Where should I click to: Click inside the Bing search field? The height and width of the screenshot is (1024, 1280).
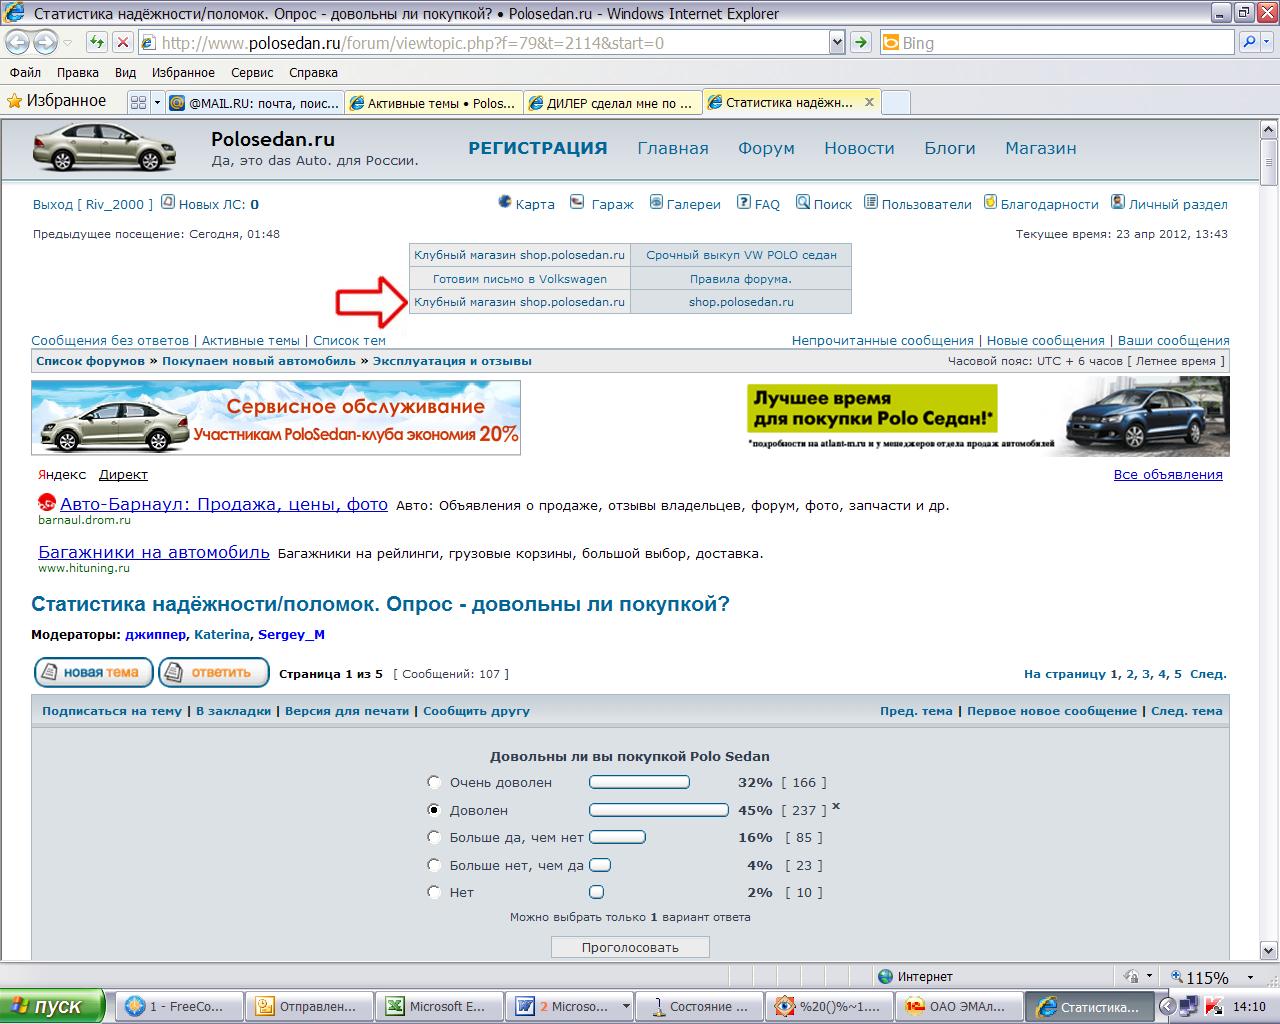click(x=1060, y=43)
